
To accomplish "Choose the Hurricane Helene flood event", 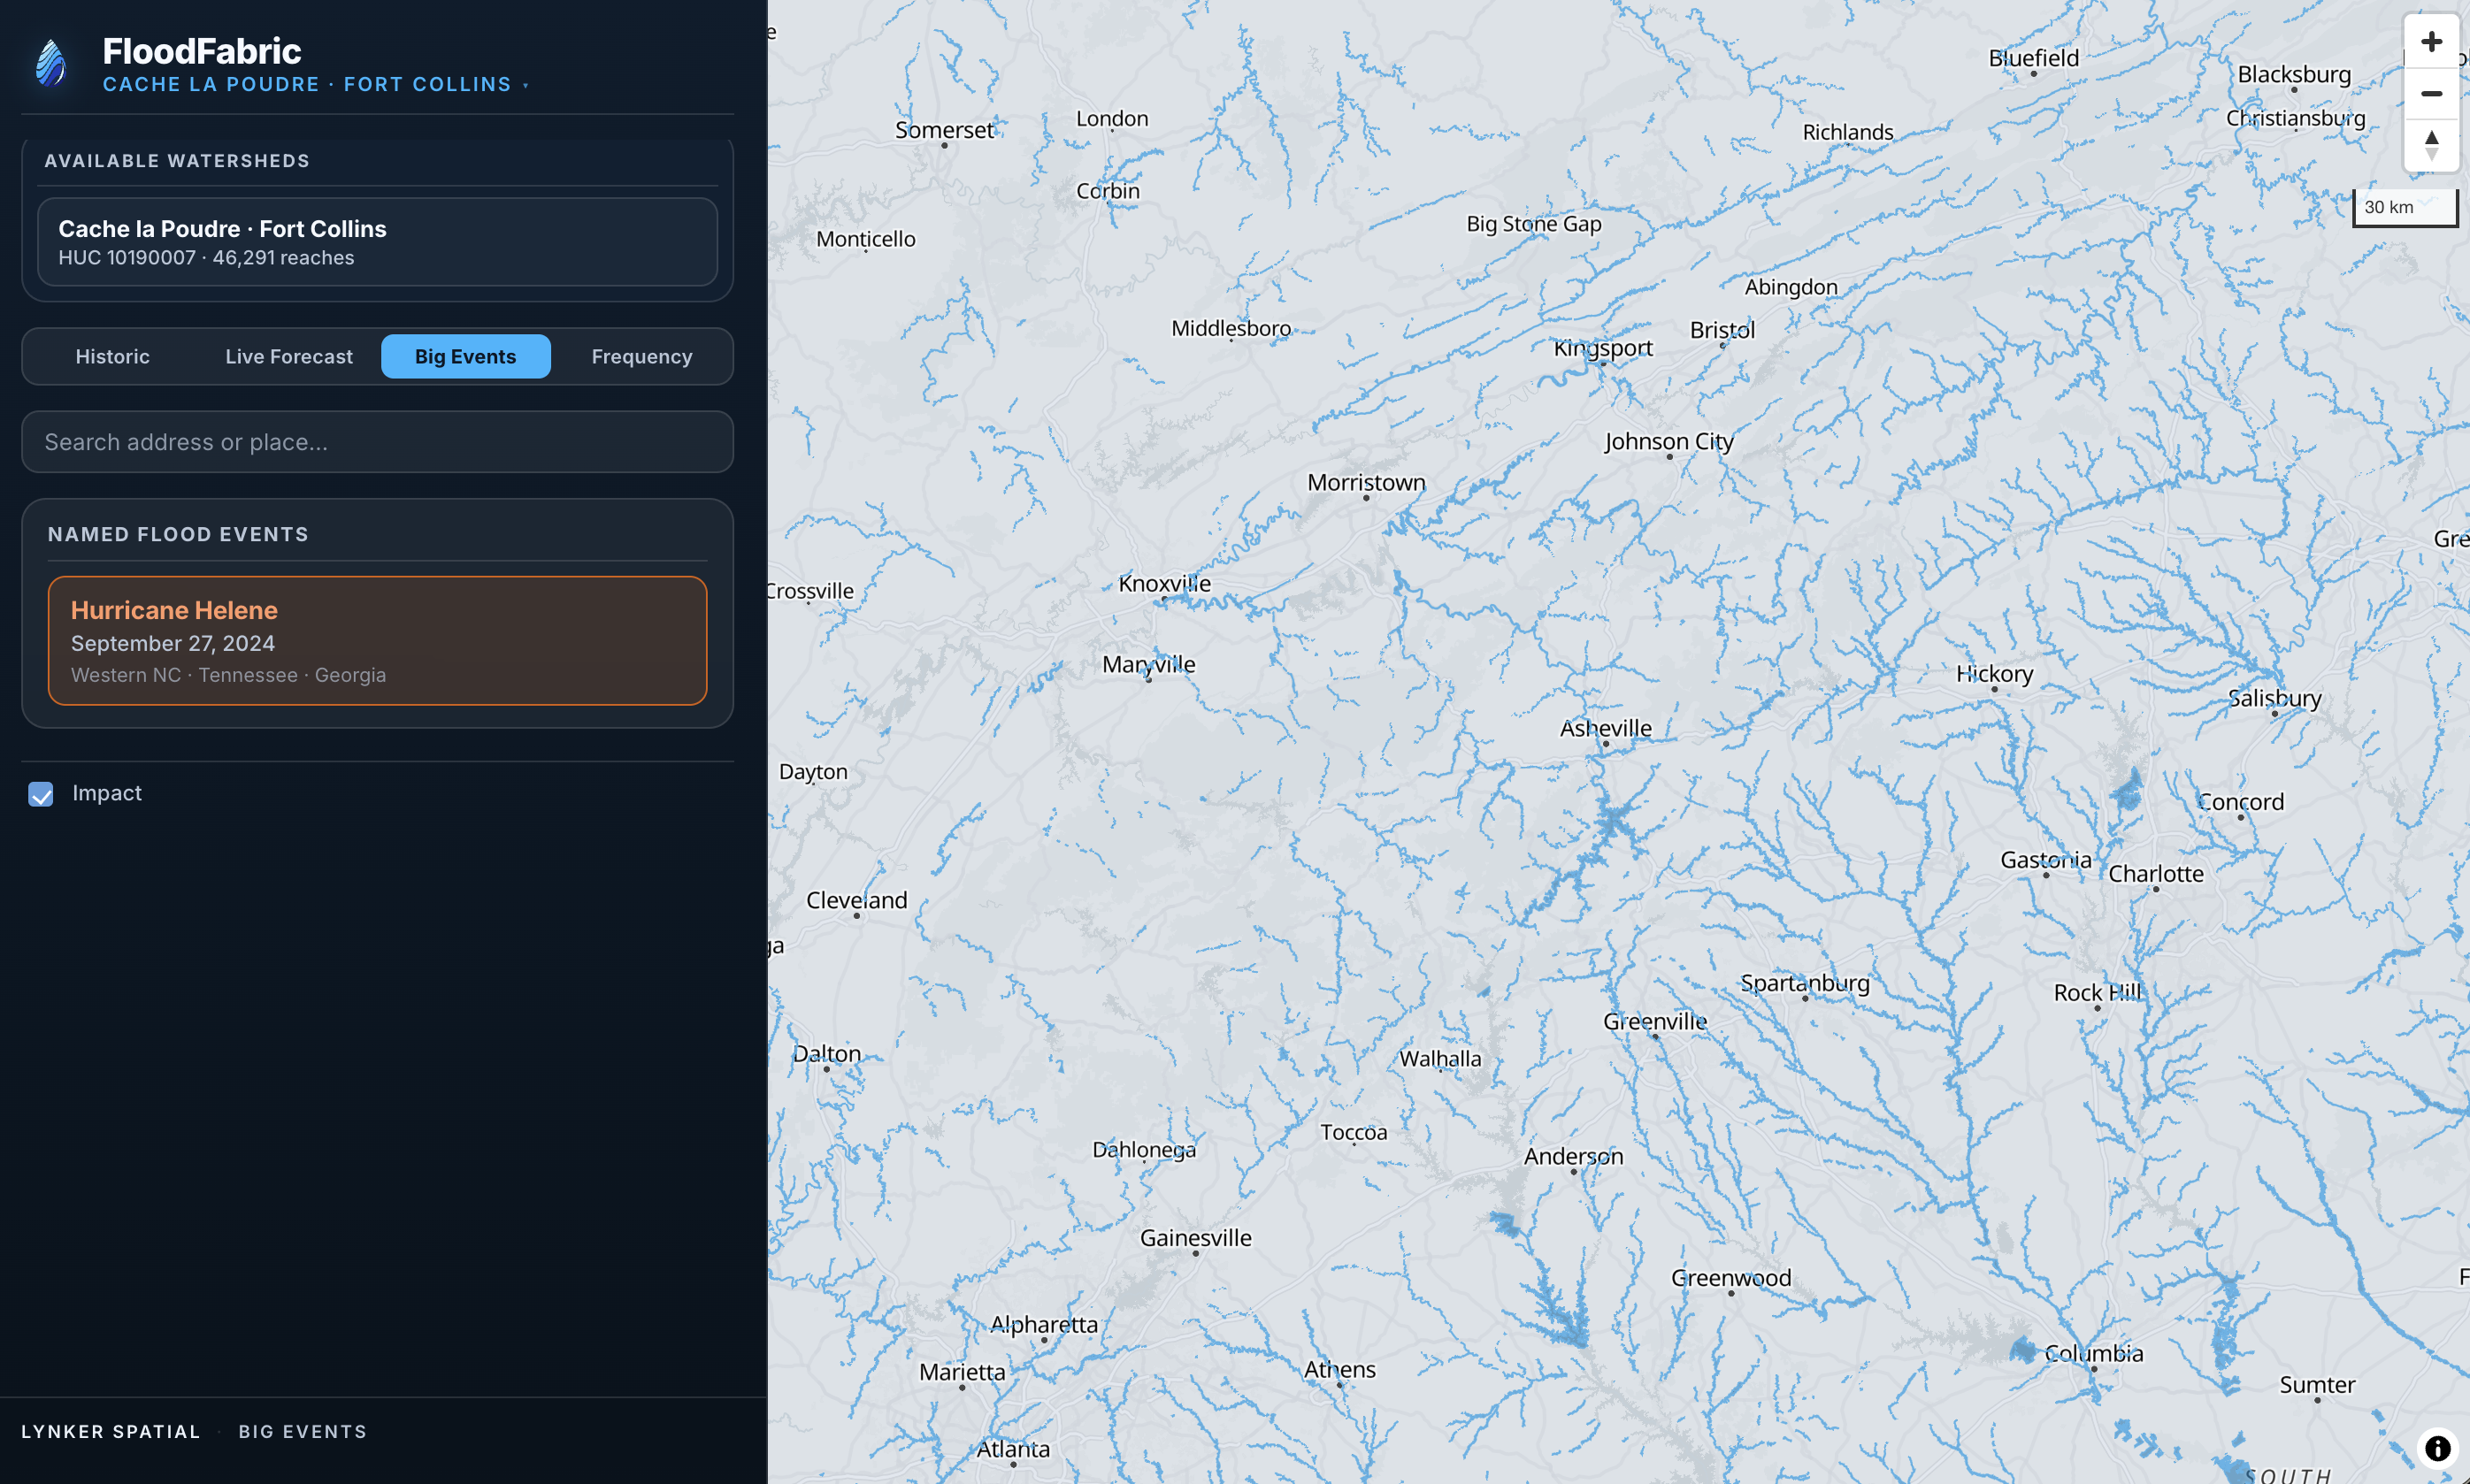I will (377, 640).
